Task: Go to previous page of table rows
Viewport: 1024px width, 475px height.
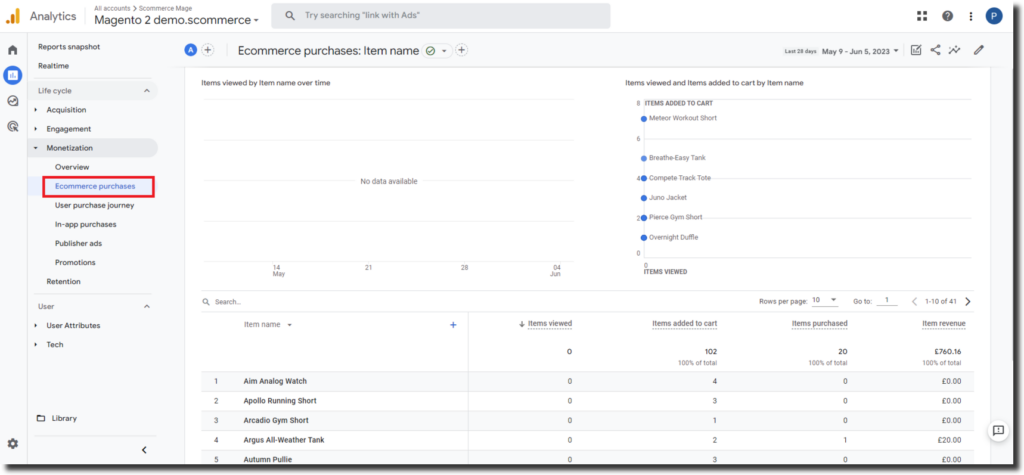Action: click(914, 301)
